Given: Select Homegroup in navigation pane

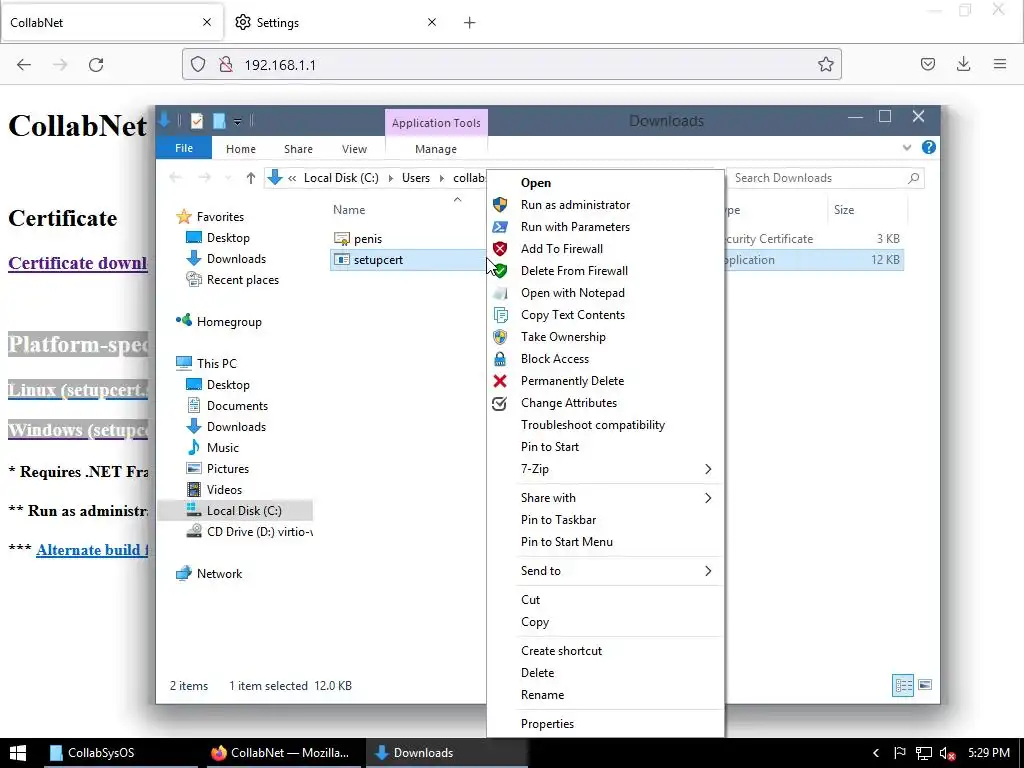Looking at the screenshot, I should tap(229, 322).
